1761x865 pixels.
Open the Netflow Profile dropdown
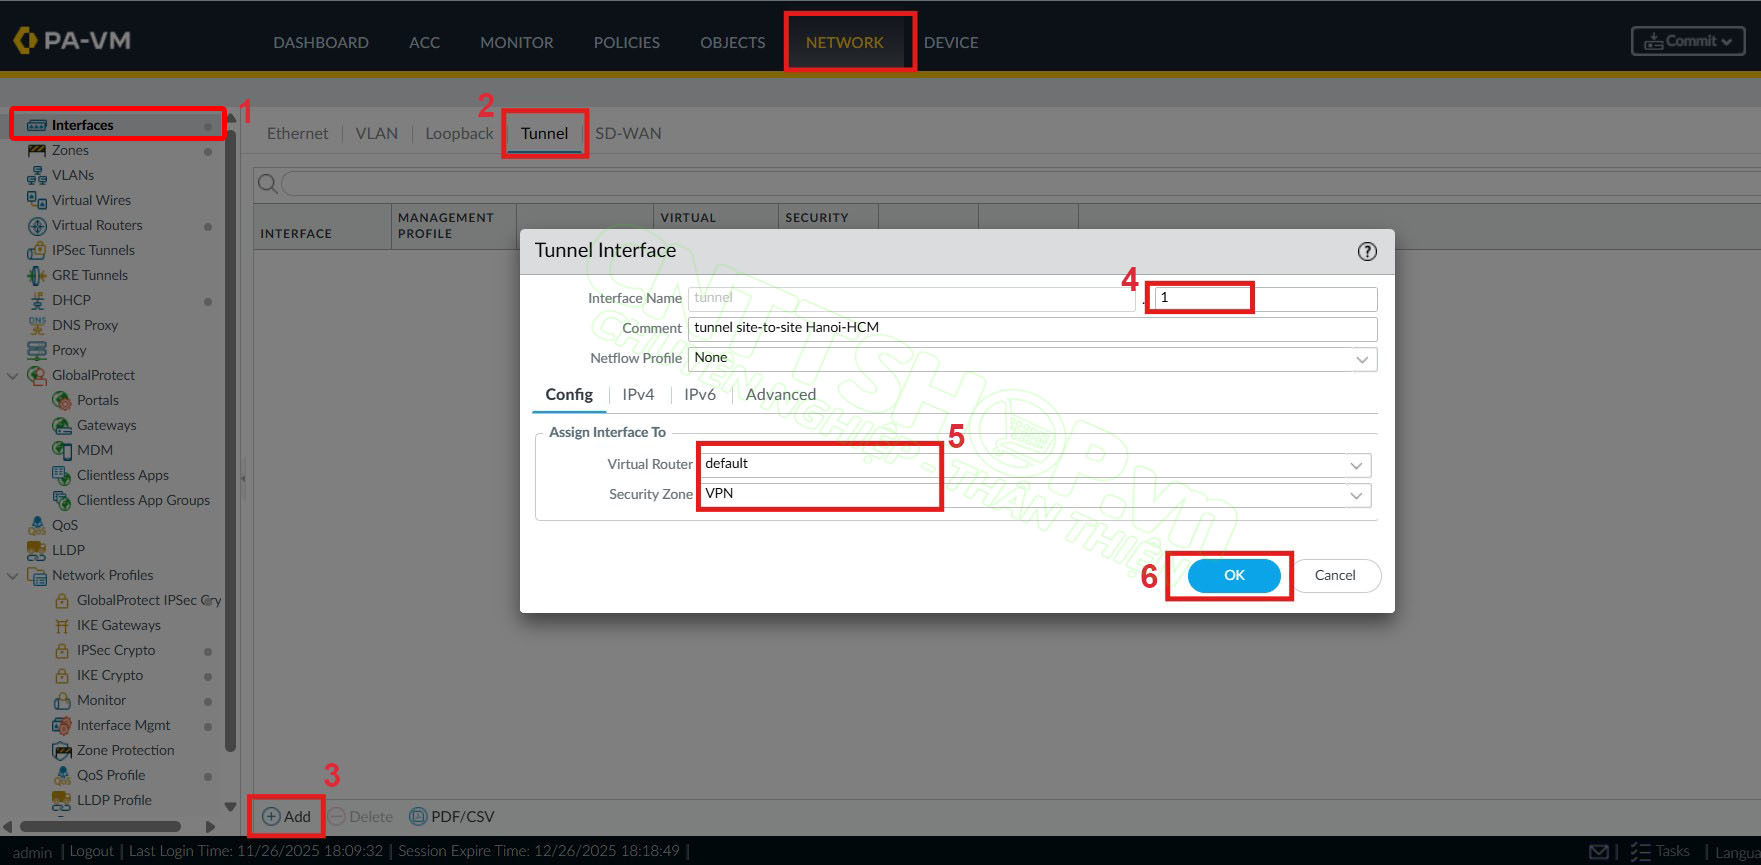click(1361, 359)
